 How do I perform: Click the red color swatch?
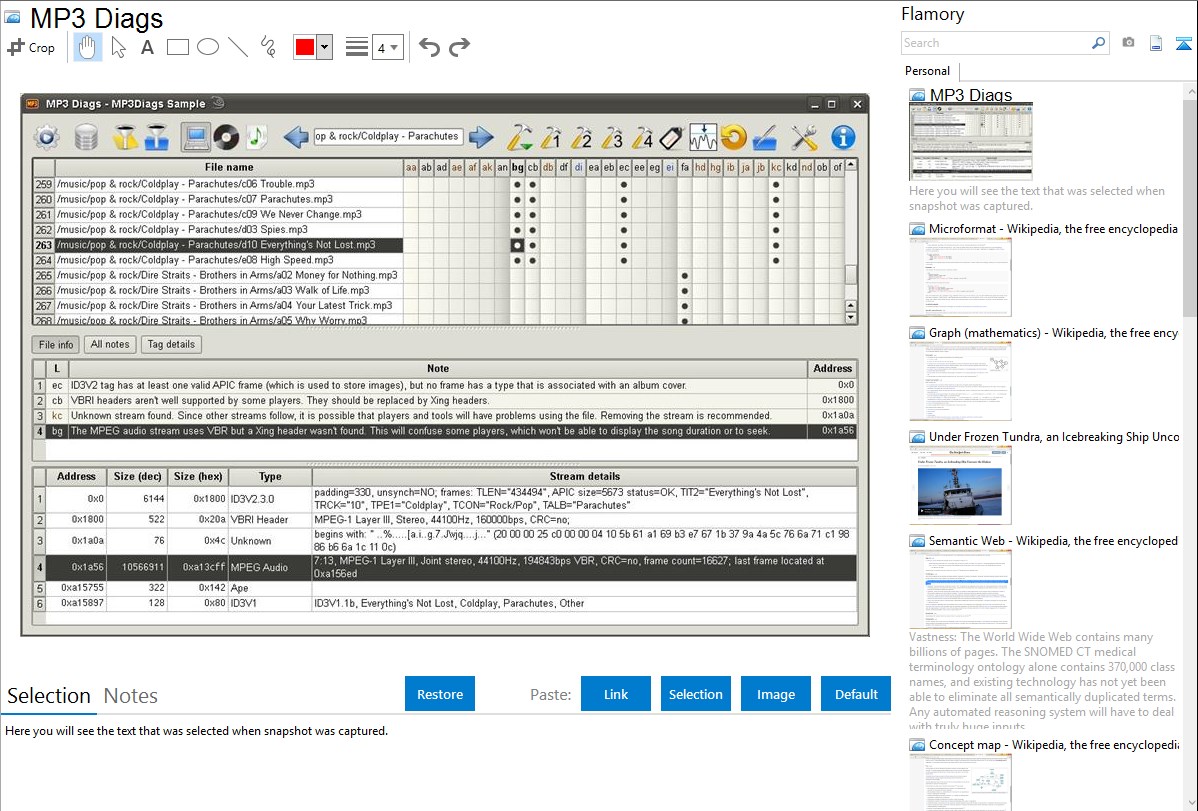[x=305, y=47]
